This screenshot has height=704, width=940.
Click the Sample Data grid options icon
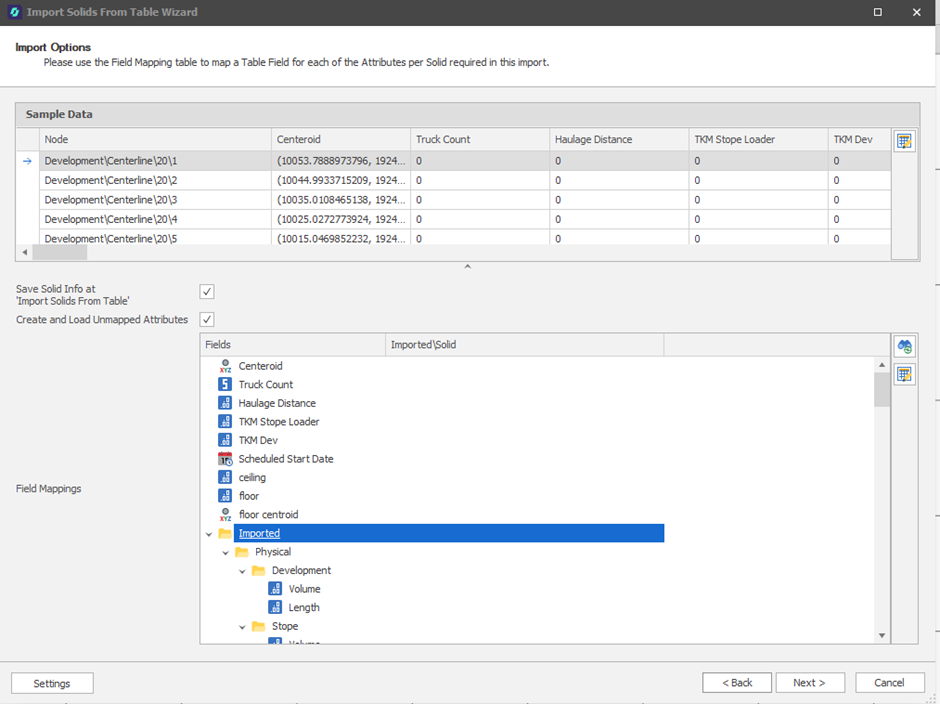click(904, 141)
